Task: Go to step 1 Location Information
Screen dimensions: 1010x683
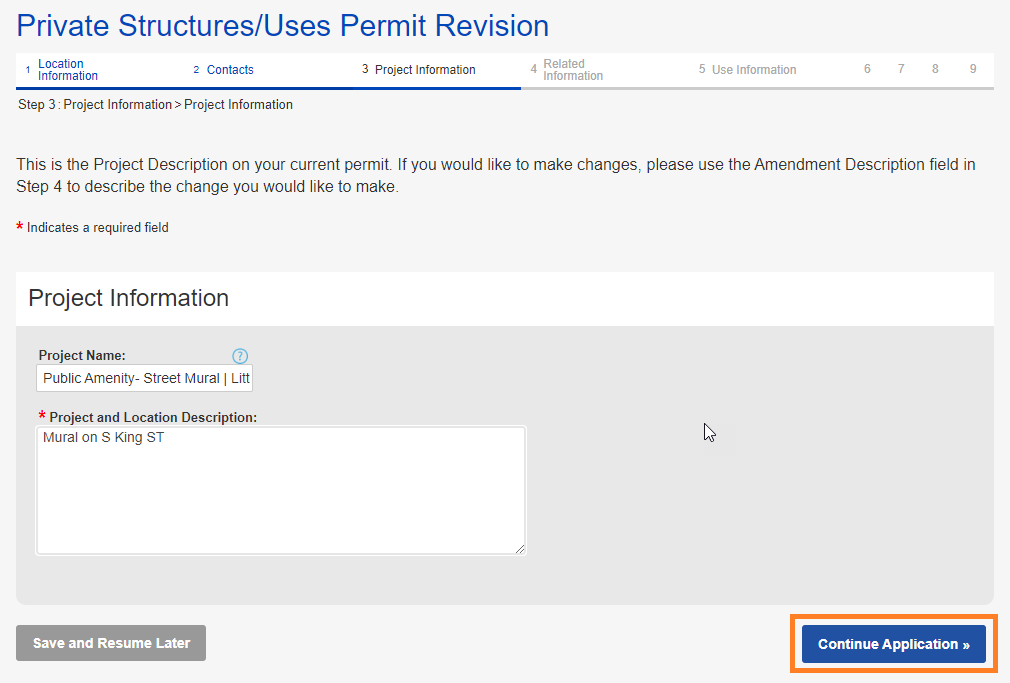Action: point(67,70)
